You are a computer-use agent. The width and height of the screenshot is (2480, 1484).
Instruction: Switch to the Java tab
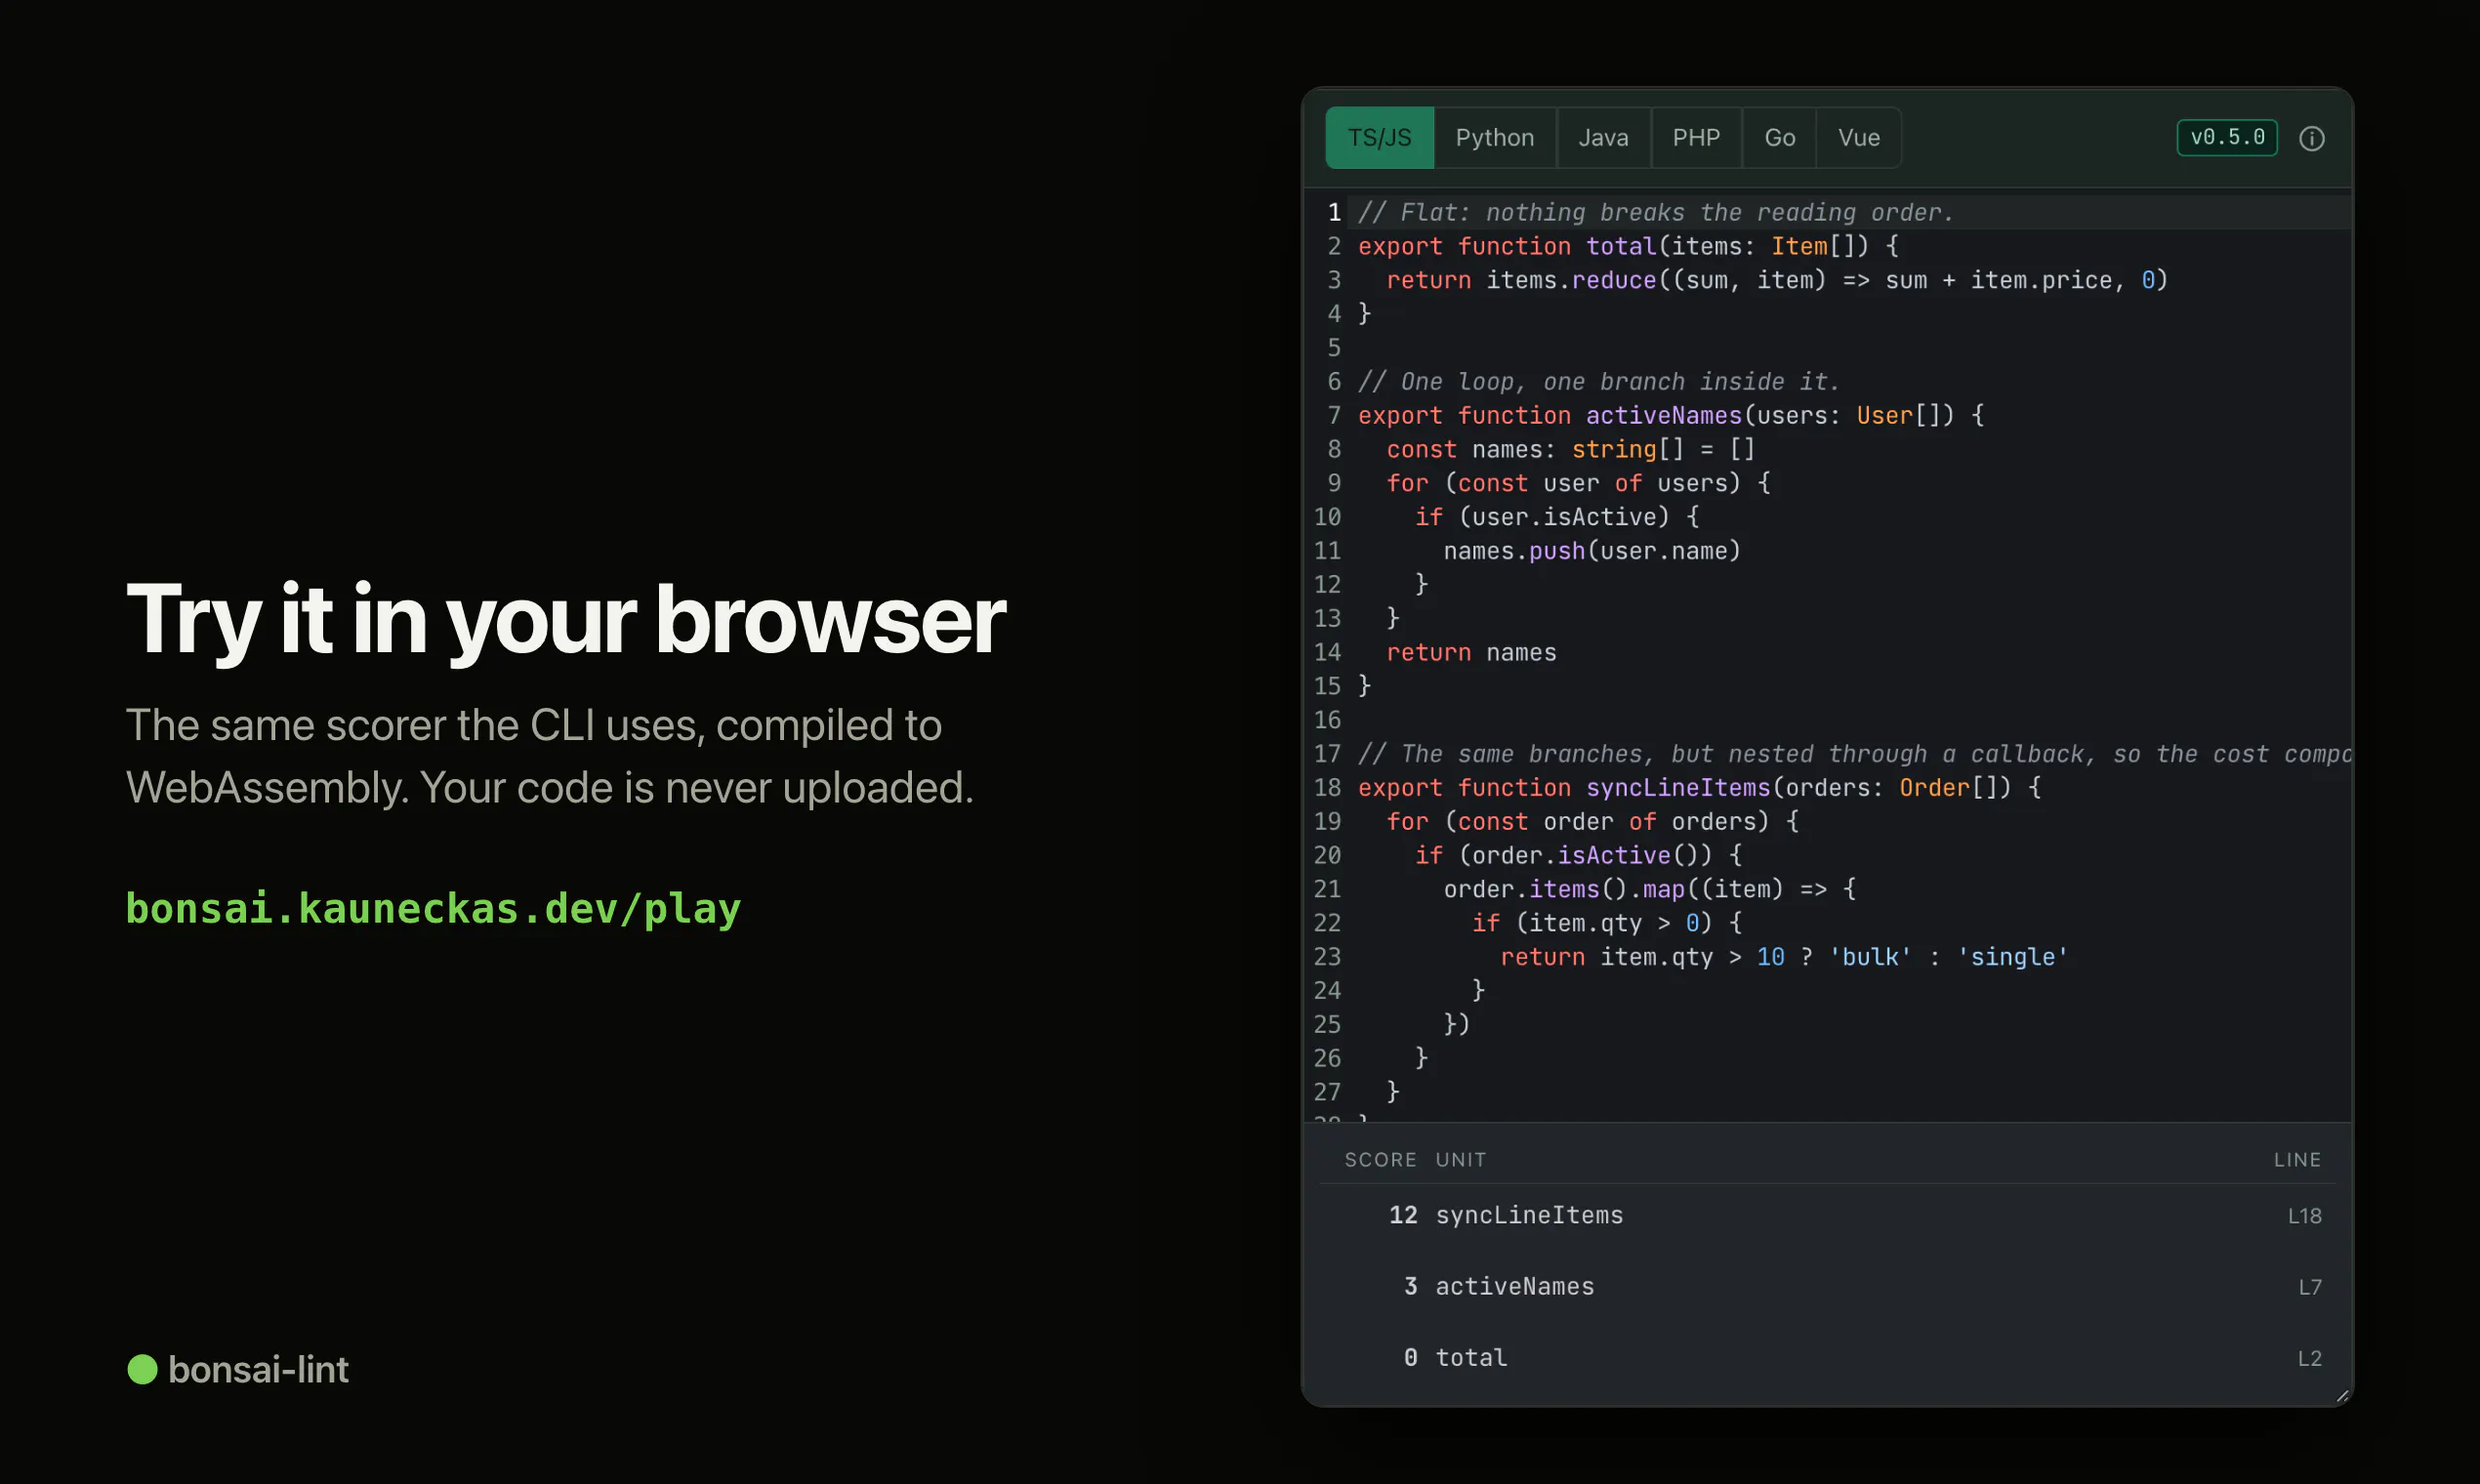(1603, 137)
